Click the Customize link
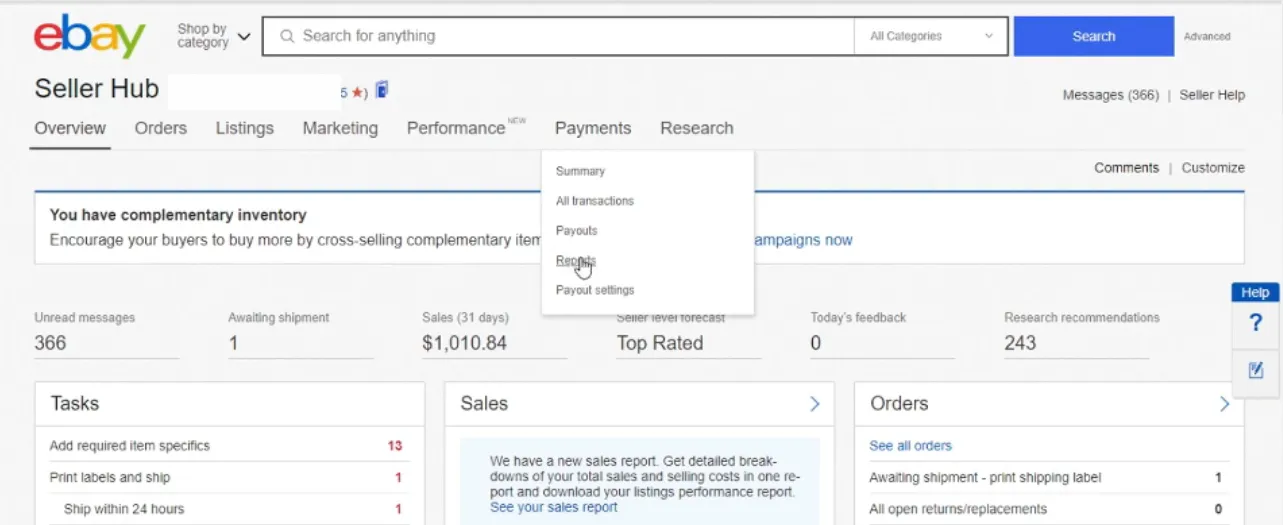The height and width of the screenshot is (525, 1283). [1213, 168]
